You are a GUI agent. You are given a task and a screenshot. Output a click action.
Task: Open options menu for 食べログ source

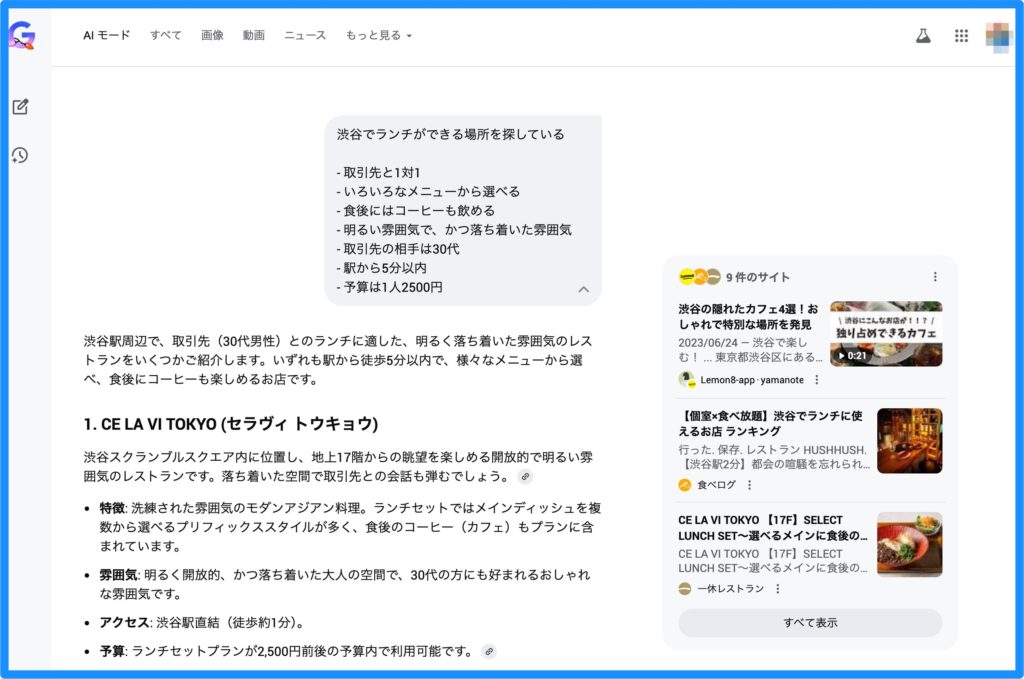(749, 485)
